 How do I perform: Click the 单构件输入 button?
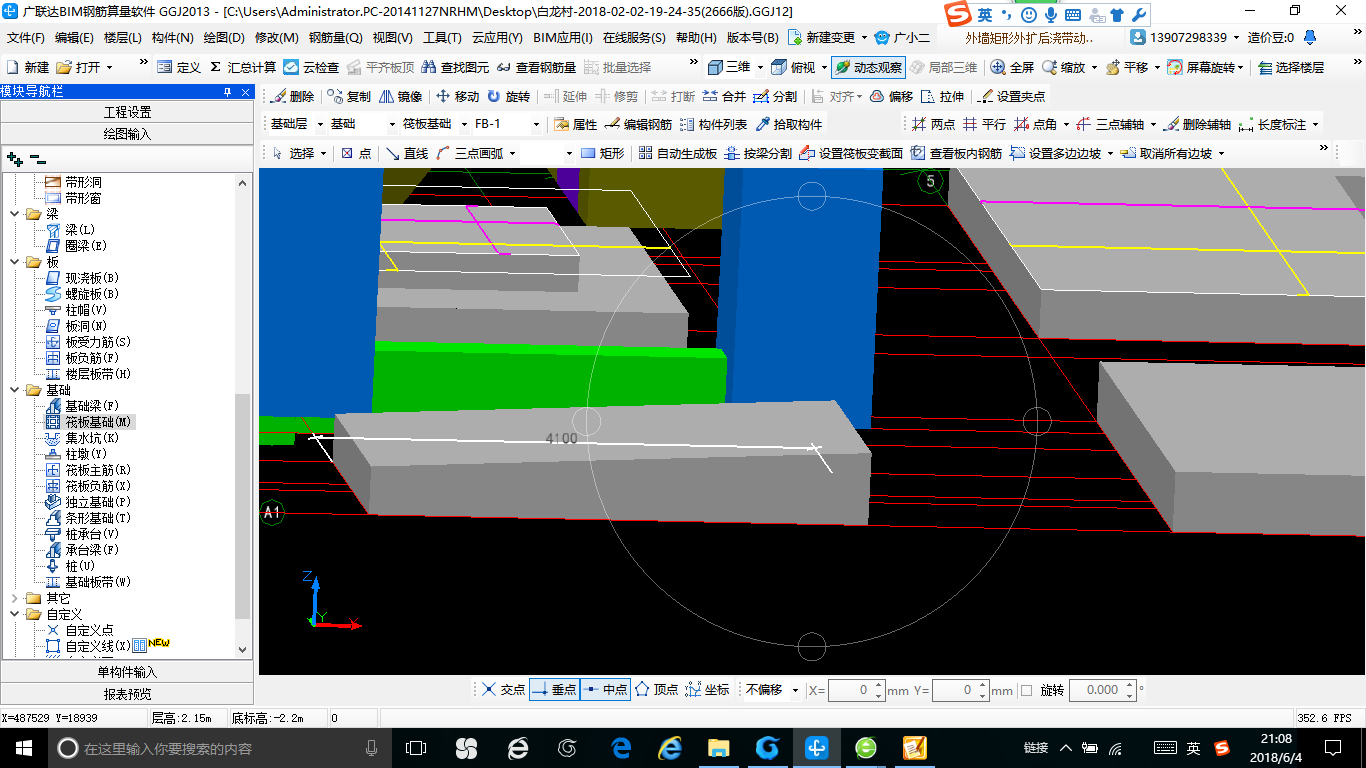click(127, 672)
